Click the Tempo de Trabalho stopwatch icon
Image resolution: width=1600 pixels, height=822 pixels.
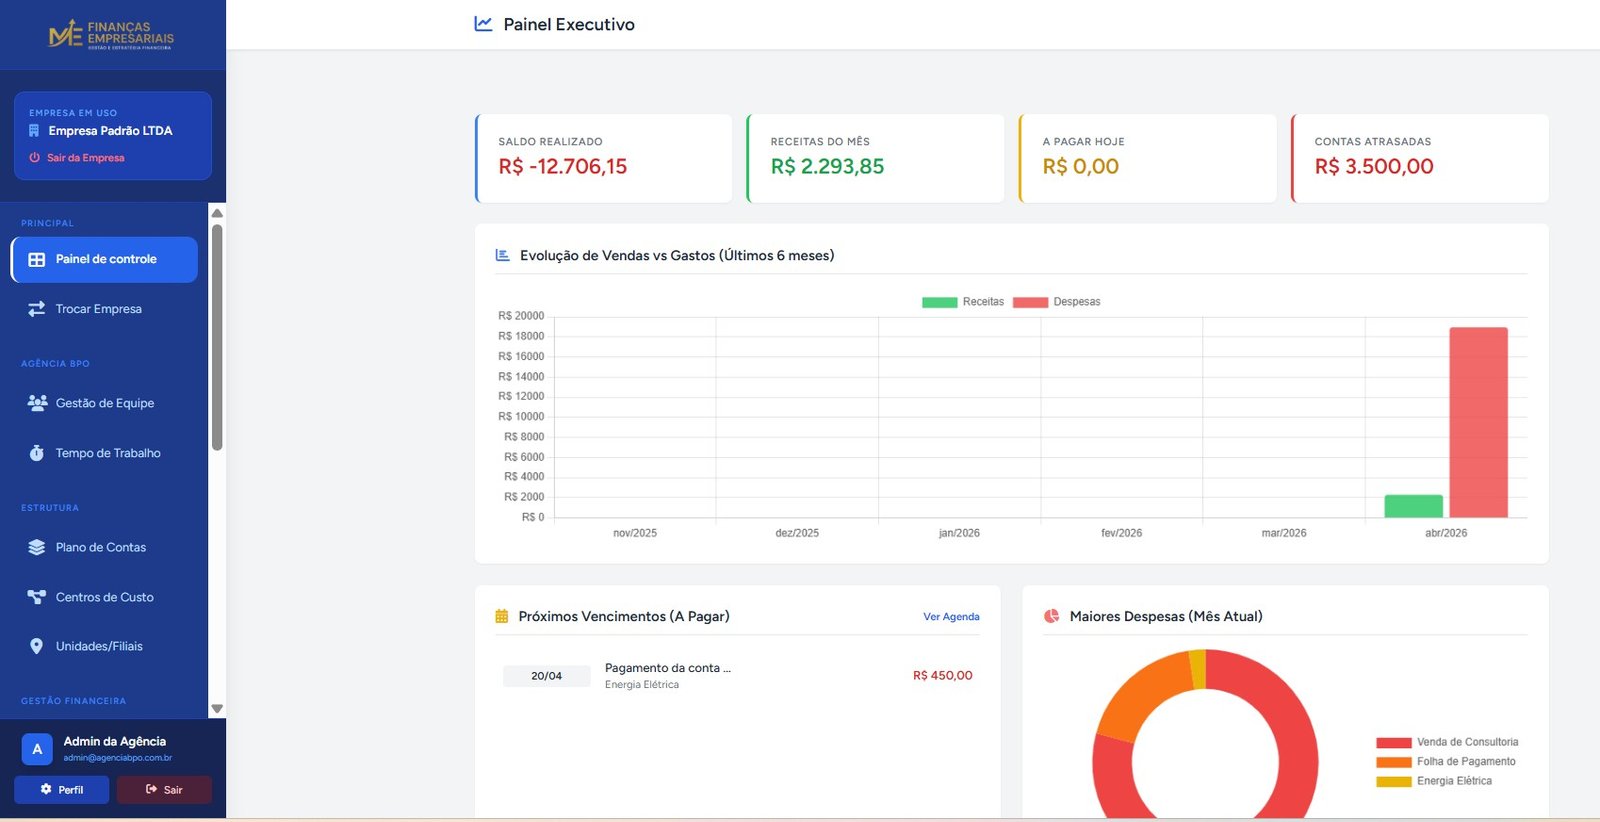pos(37,453)
